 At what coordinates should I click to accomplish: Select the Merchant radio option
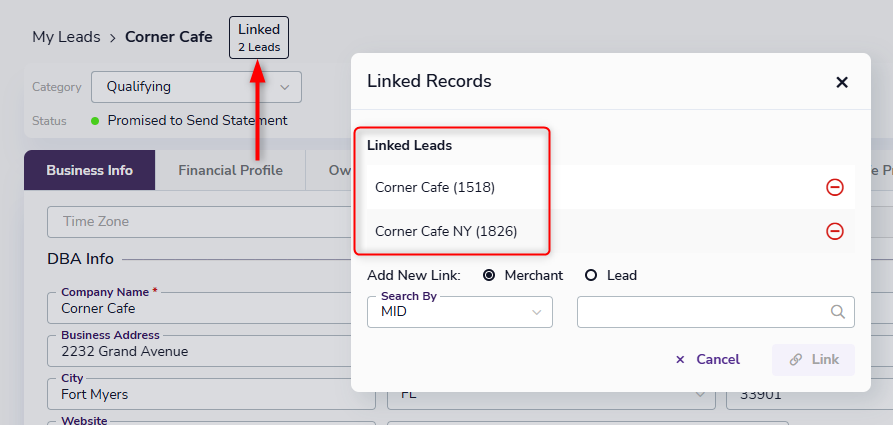pos(489,275)
